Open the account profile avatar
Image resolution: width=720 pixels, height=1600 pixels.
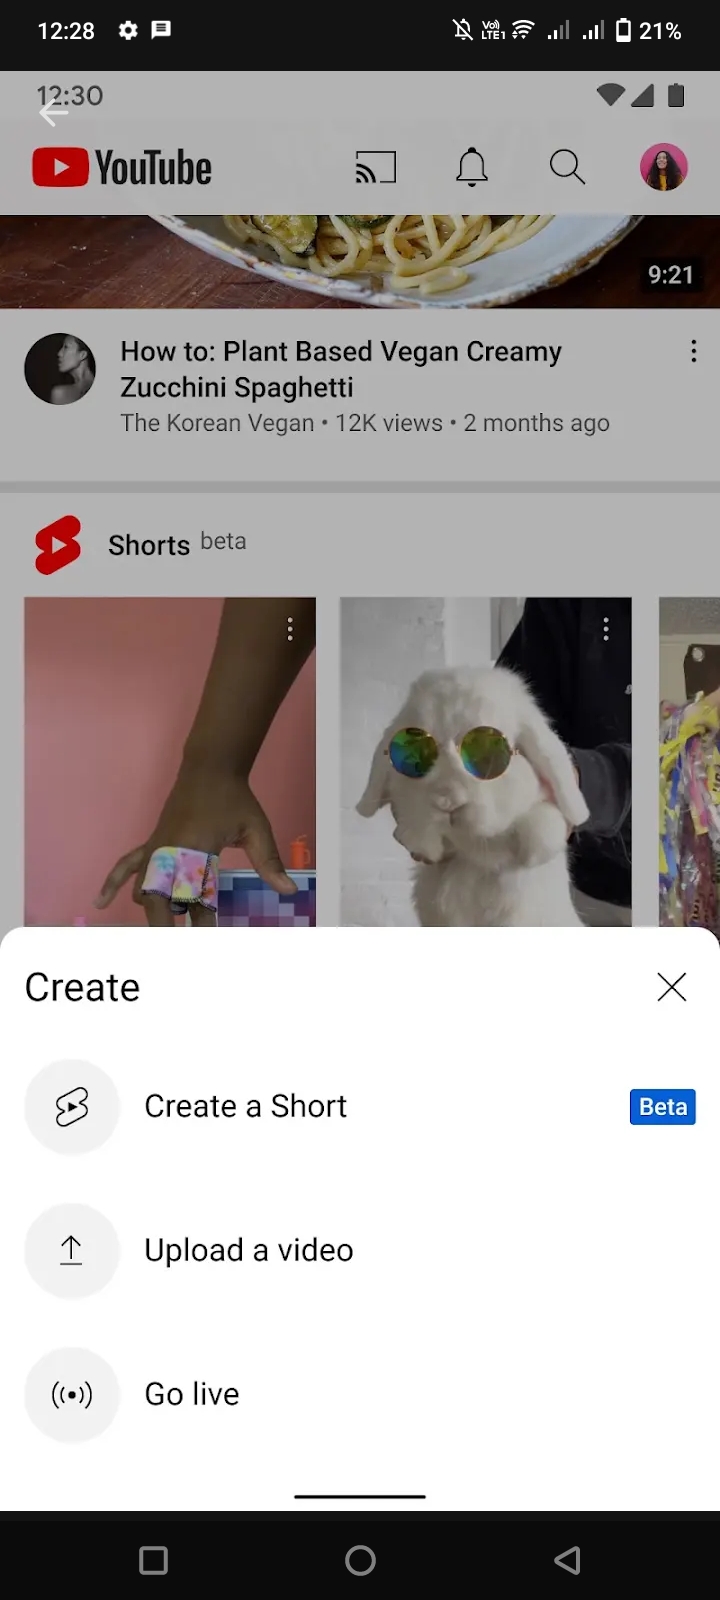pyautogui.click(x=664, y=167)
